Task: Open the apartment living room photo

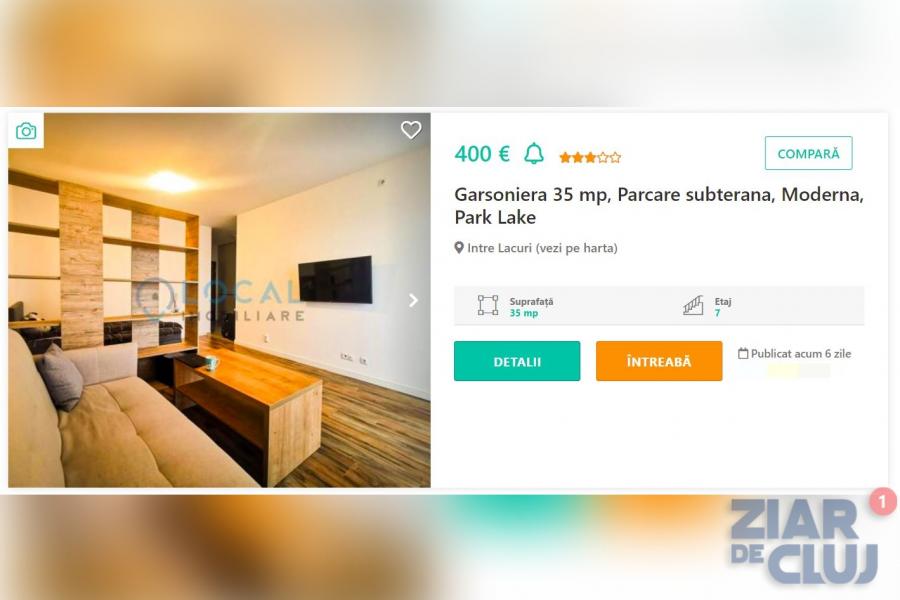Action: (219, 300)
